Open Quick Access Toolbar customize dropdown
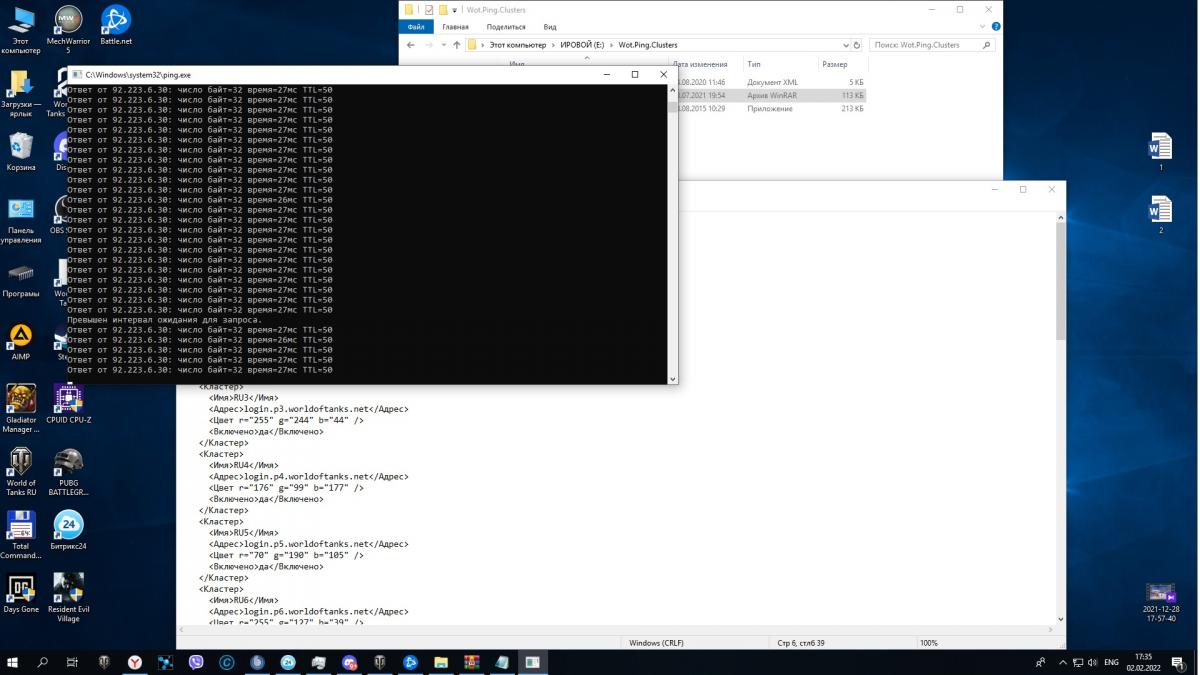This screenshot has width=1200, height=675. click(x=454, y=10)
